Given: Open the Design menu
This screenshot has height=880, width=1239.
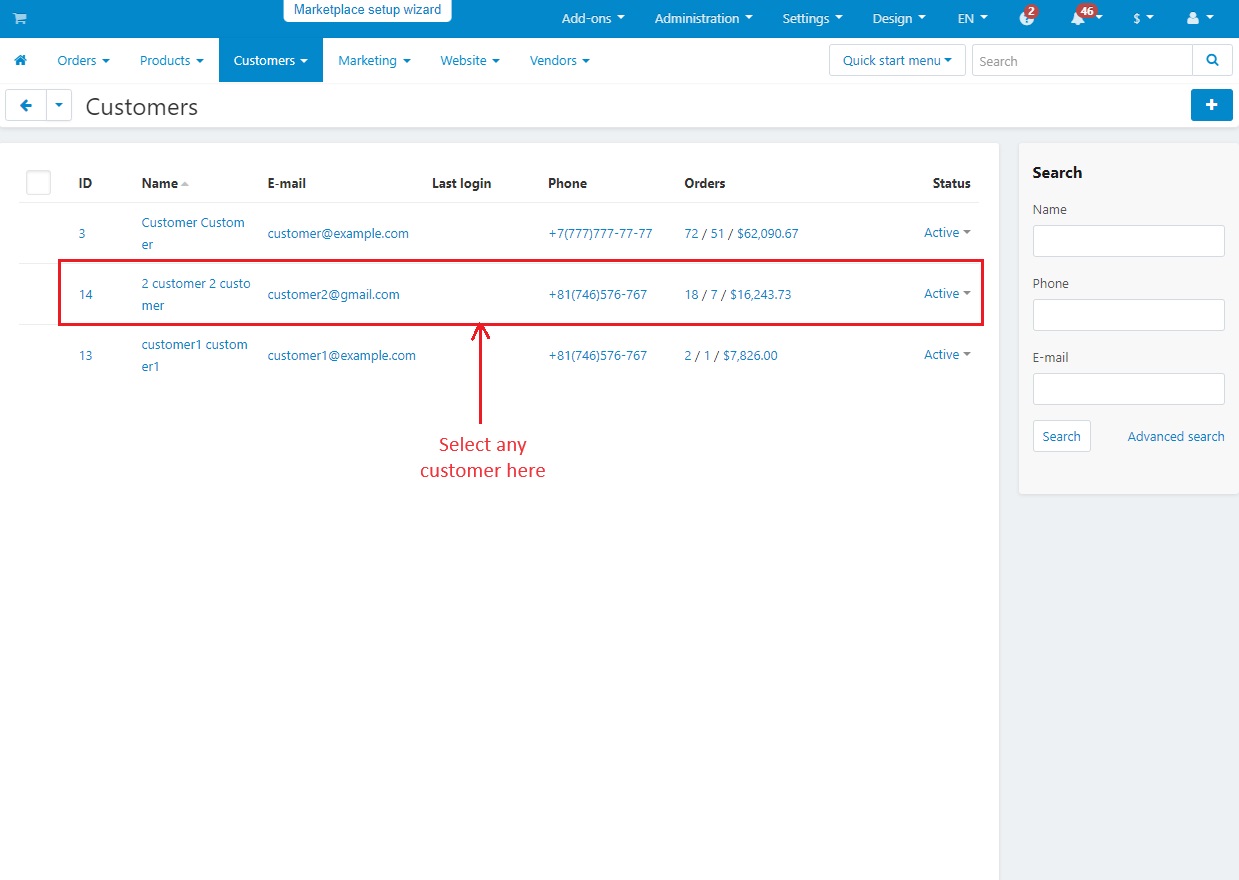Looking at the screenshot, I should (899, 18).
